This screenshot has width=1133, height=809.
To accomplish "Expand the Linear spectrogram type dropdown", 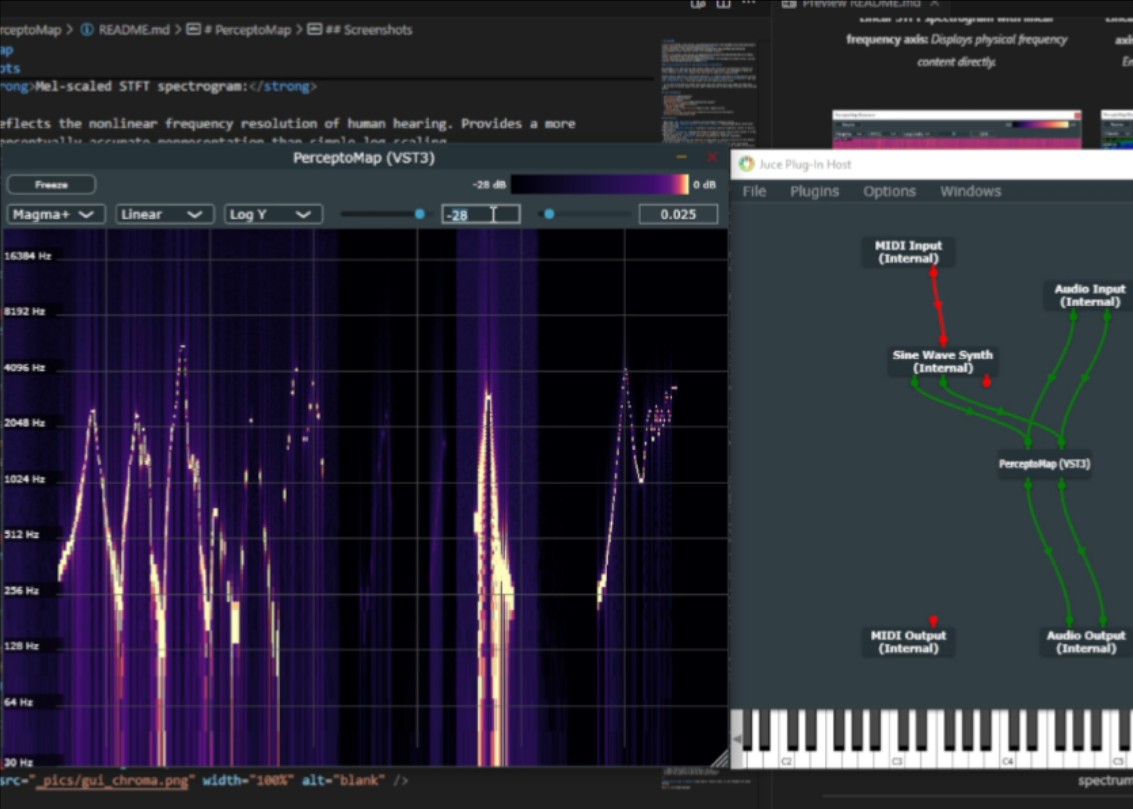I will tap(164, 214).
